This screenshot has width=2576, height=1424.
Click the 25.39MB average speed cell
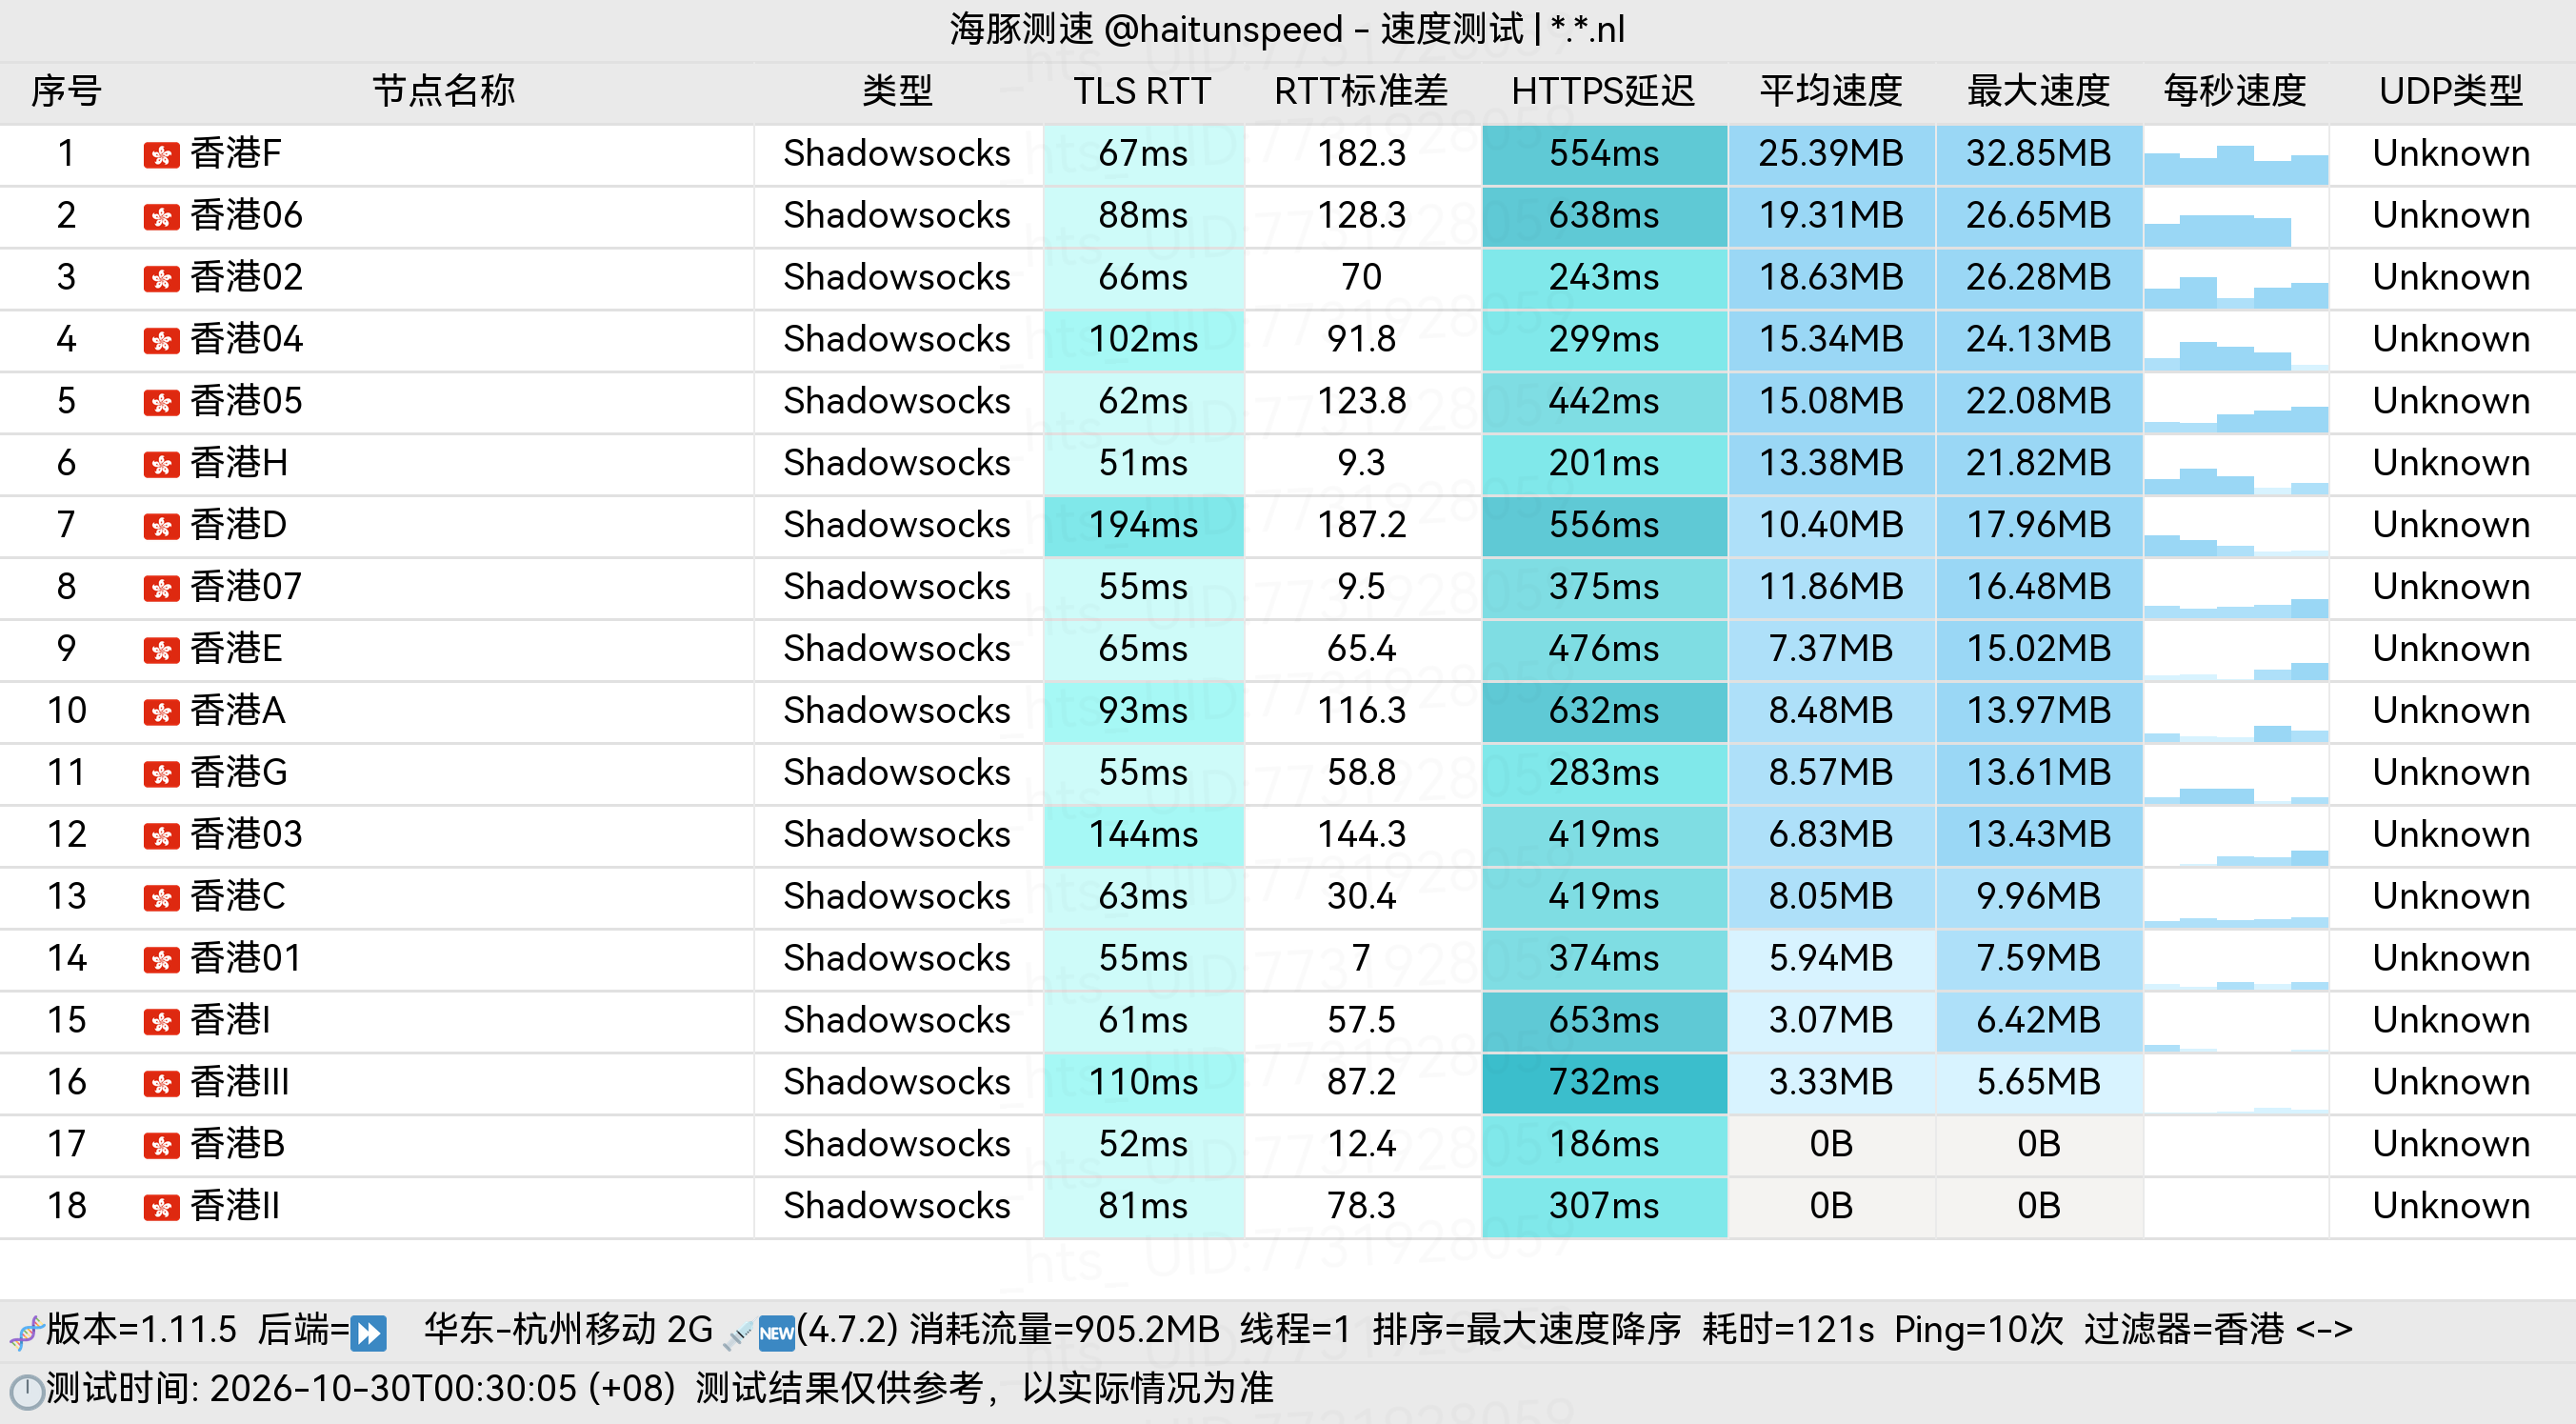[1831, 154]
